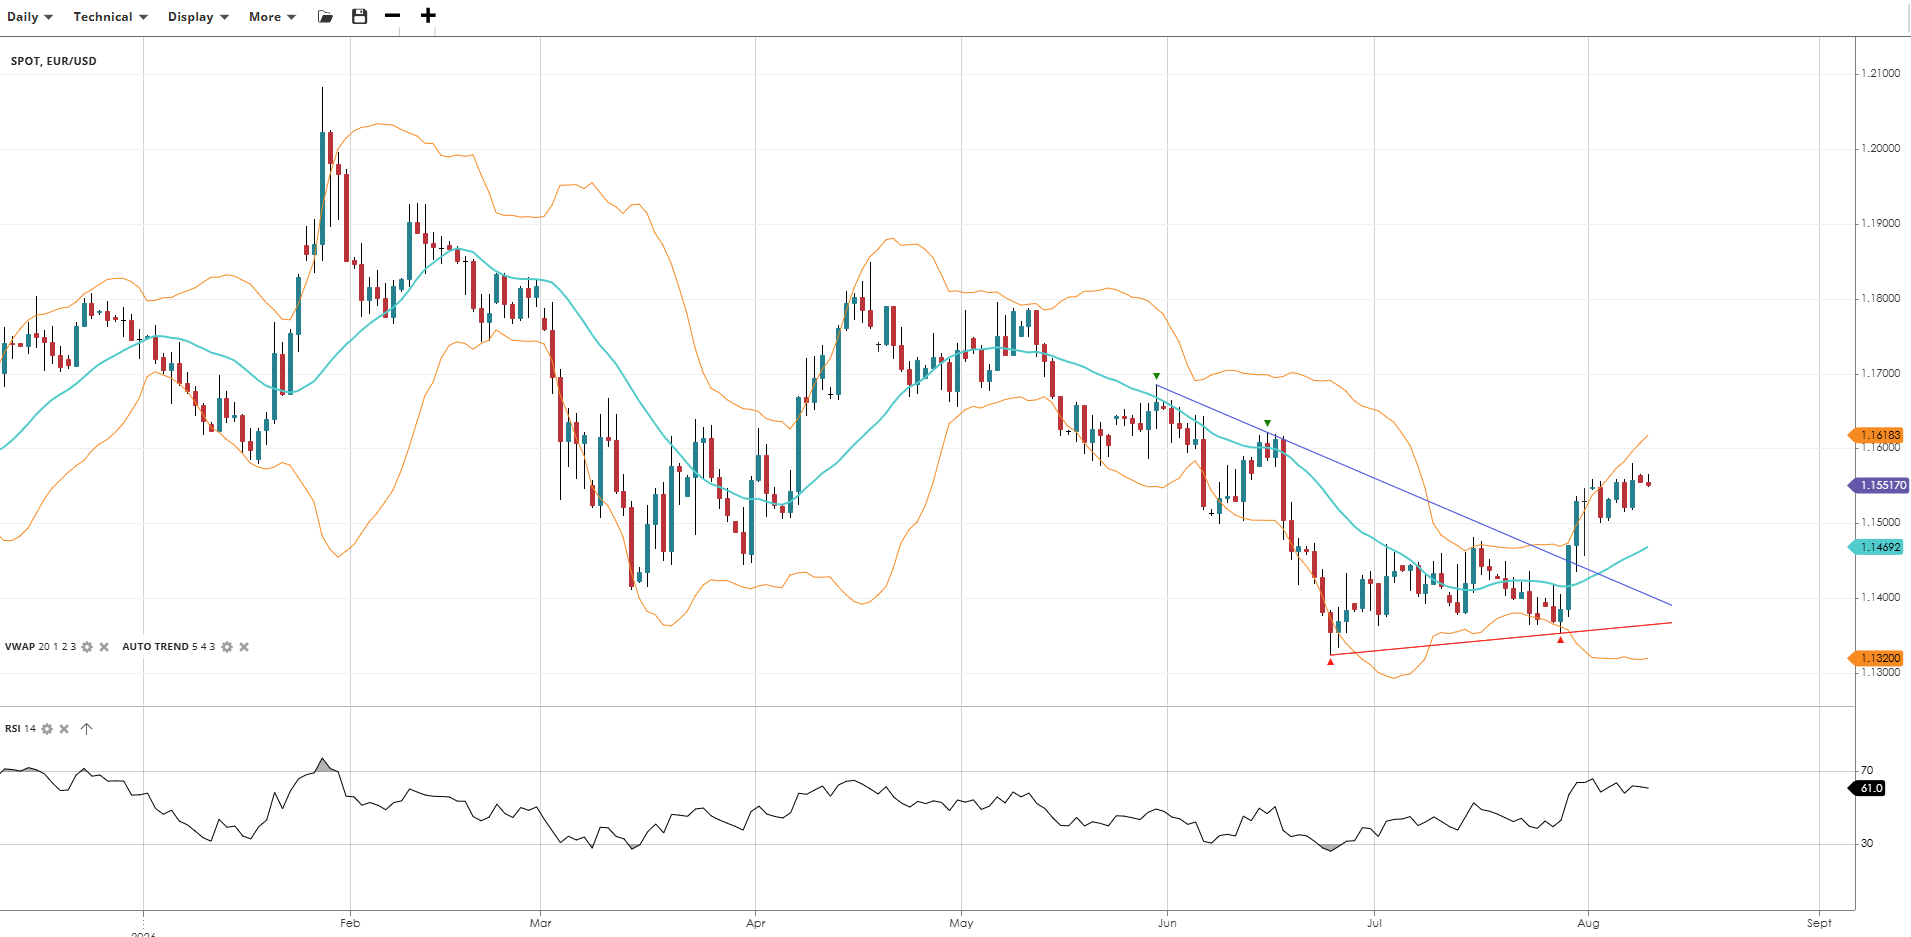The width and height of the screenshot is (1911, 937).
Task: Click the Jul label on the time axis
Action: pos(1375,923)
